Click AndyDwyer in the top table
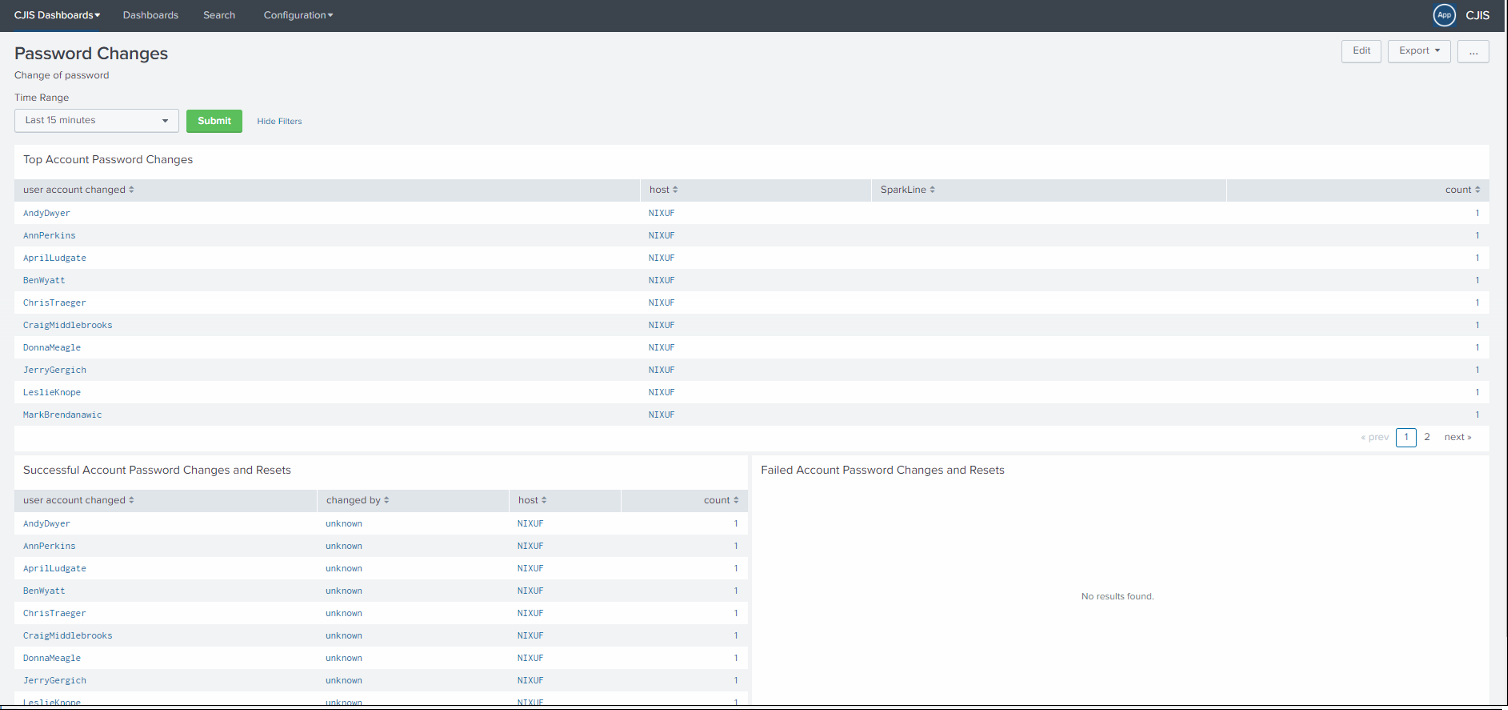 pyautogui.click(x=47, y=213)
